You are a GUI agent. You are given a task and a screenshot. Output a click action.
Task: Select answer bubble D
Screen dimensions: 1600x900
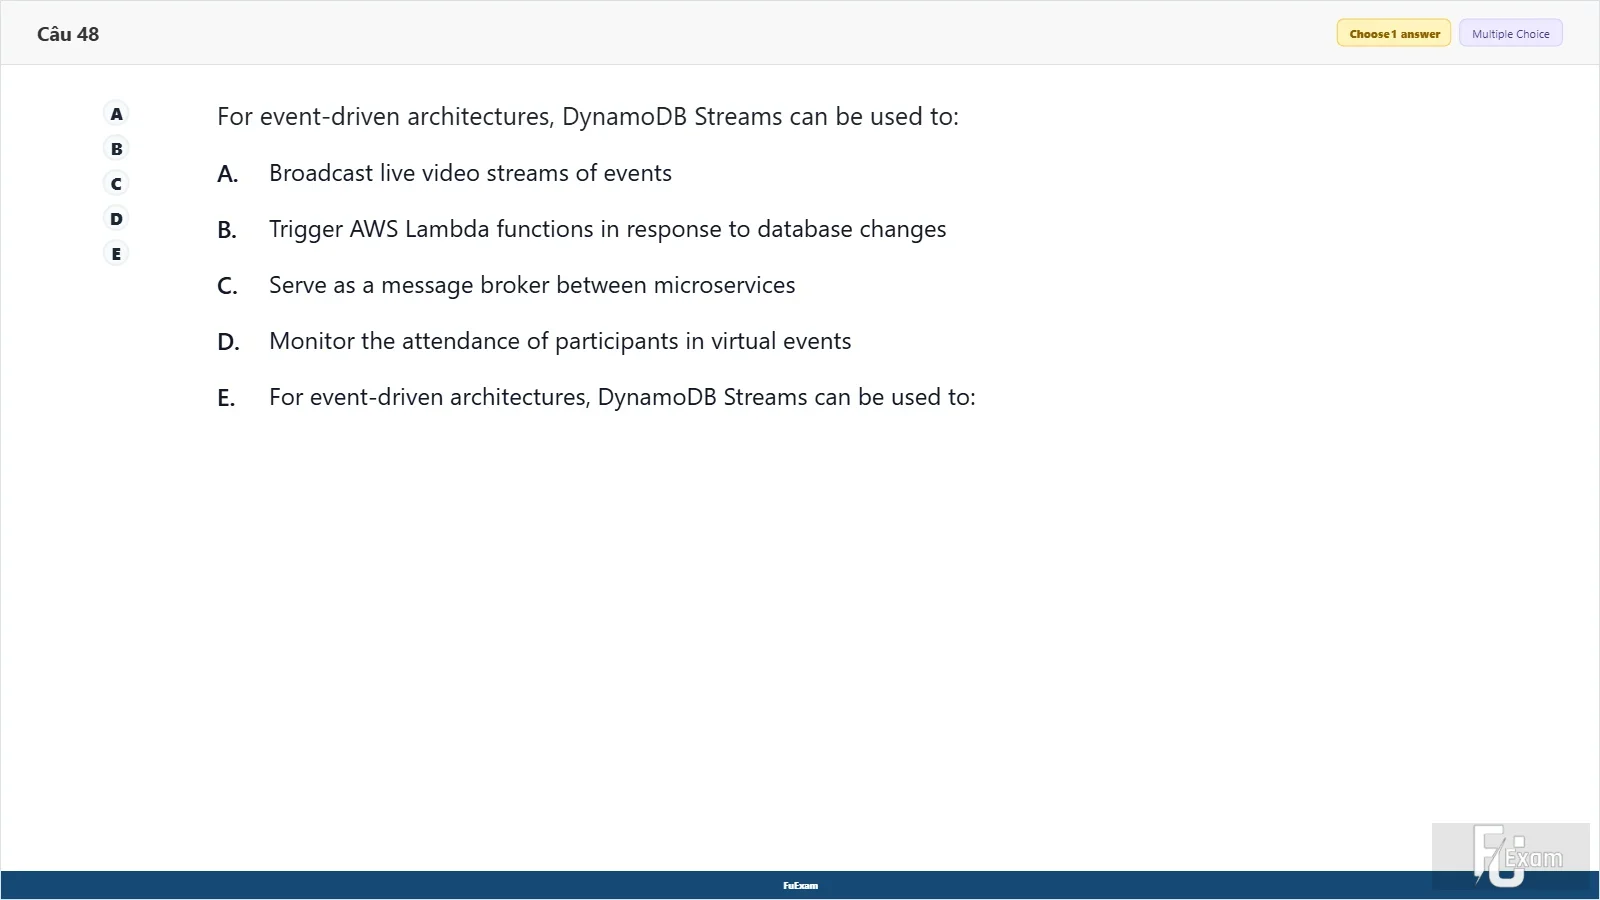click(x=116, y=219)
